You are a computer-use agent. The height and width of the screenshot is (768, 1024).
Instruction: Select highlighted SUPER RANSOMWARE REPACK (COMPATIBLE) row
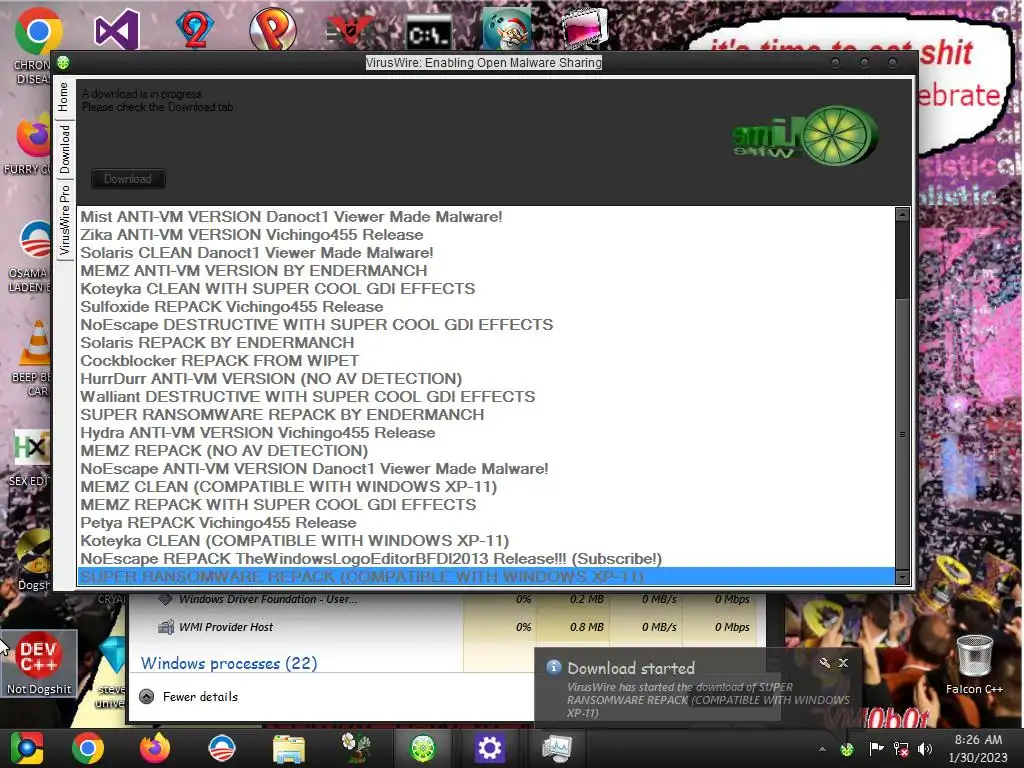click(x=487, y=577)
